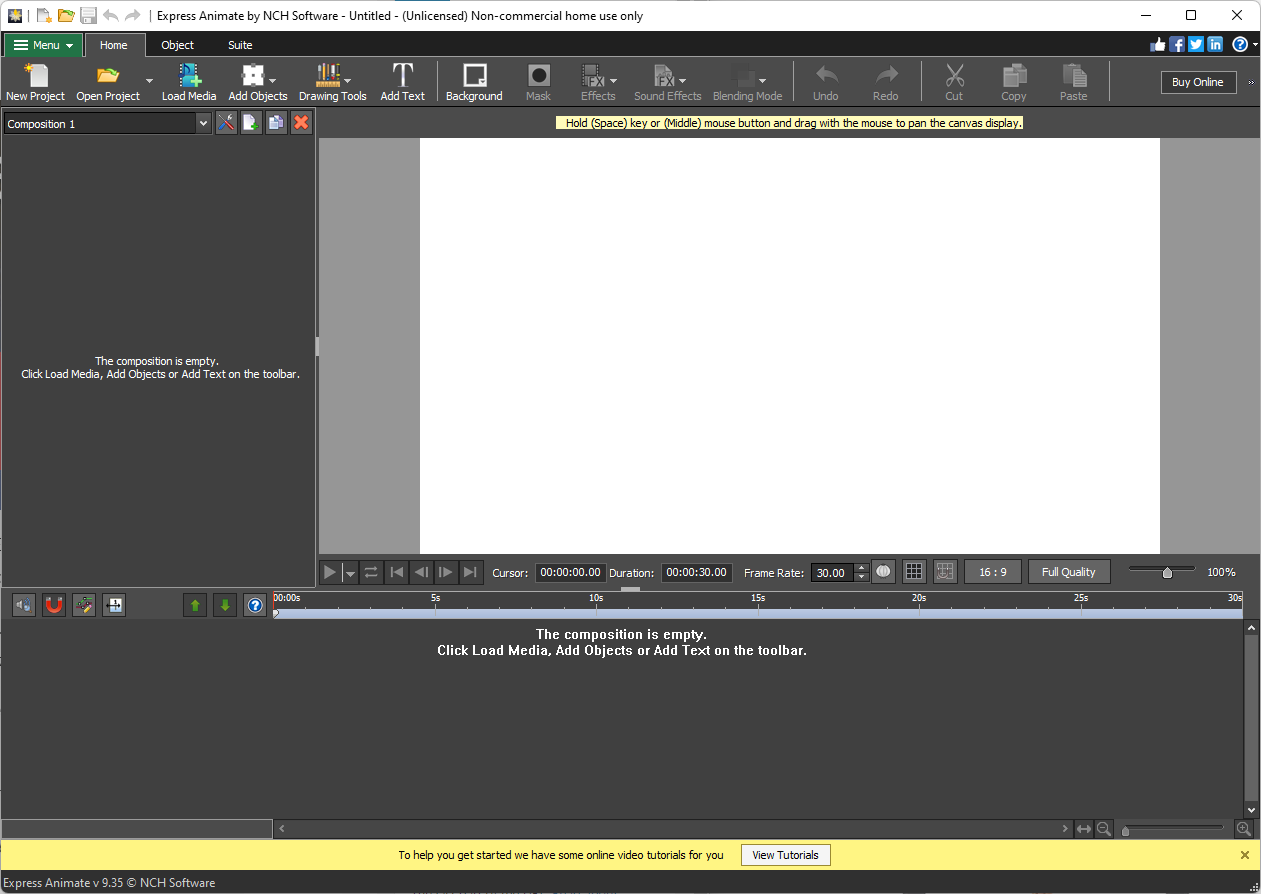1261x894 pixels.
Task: Toggle the motion blur button beside Frame Rate
Action: point(883,572)
